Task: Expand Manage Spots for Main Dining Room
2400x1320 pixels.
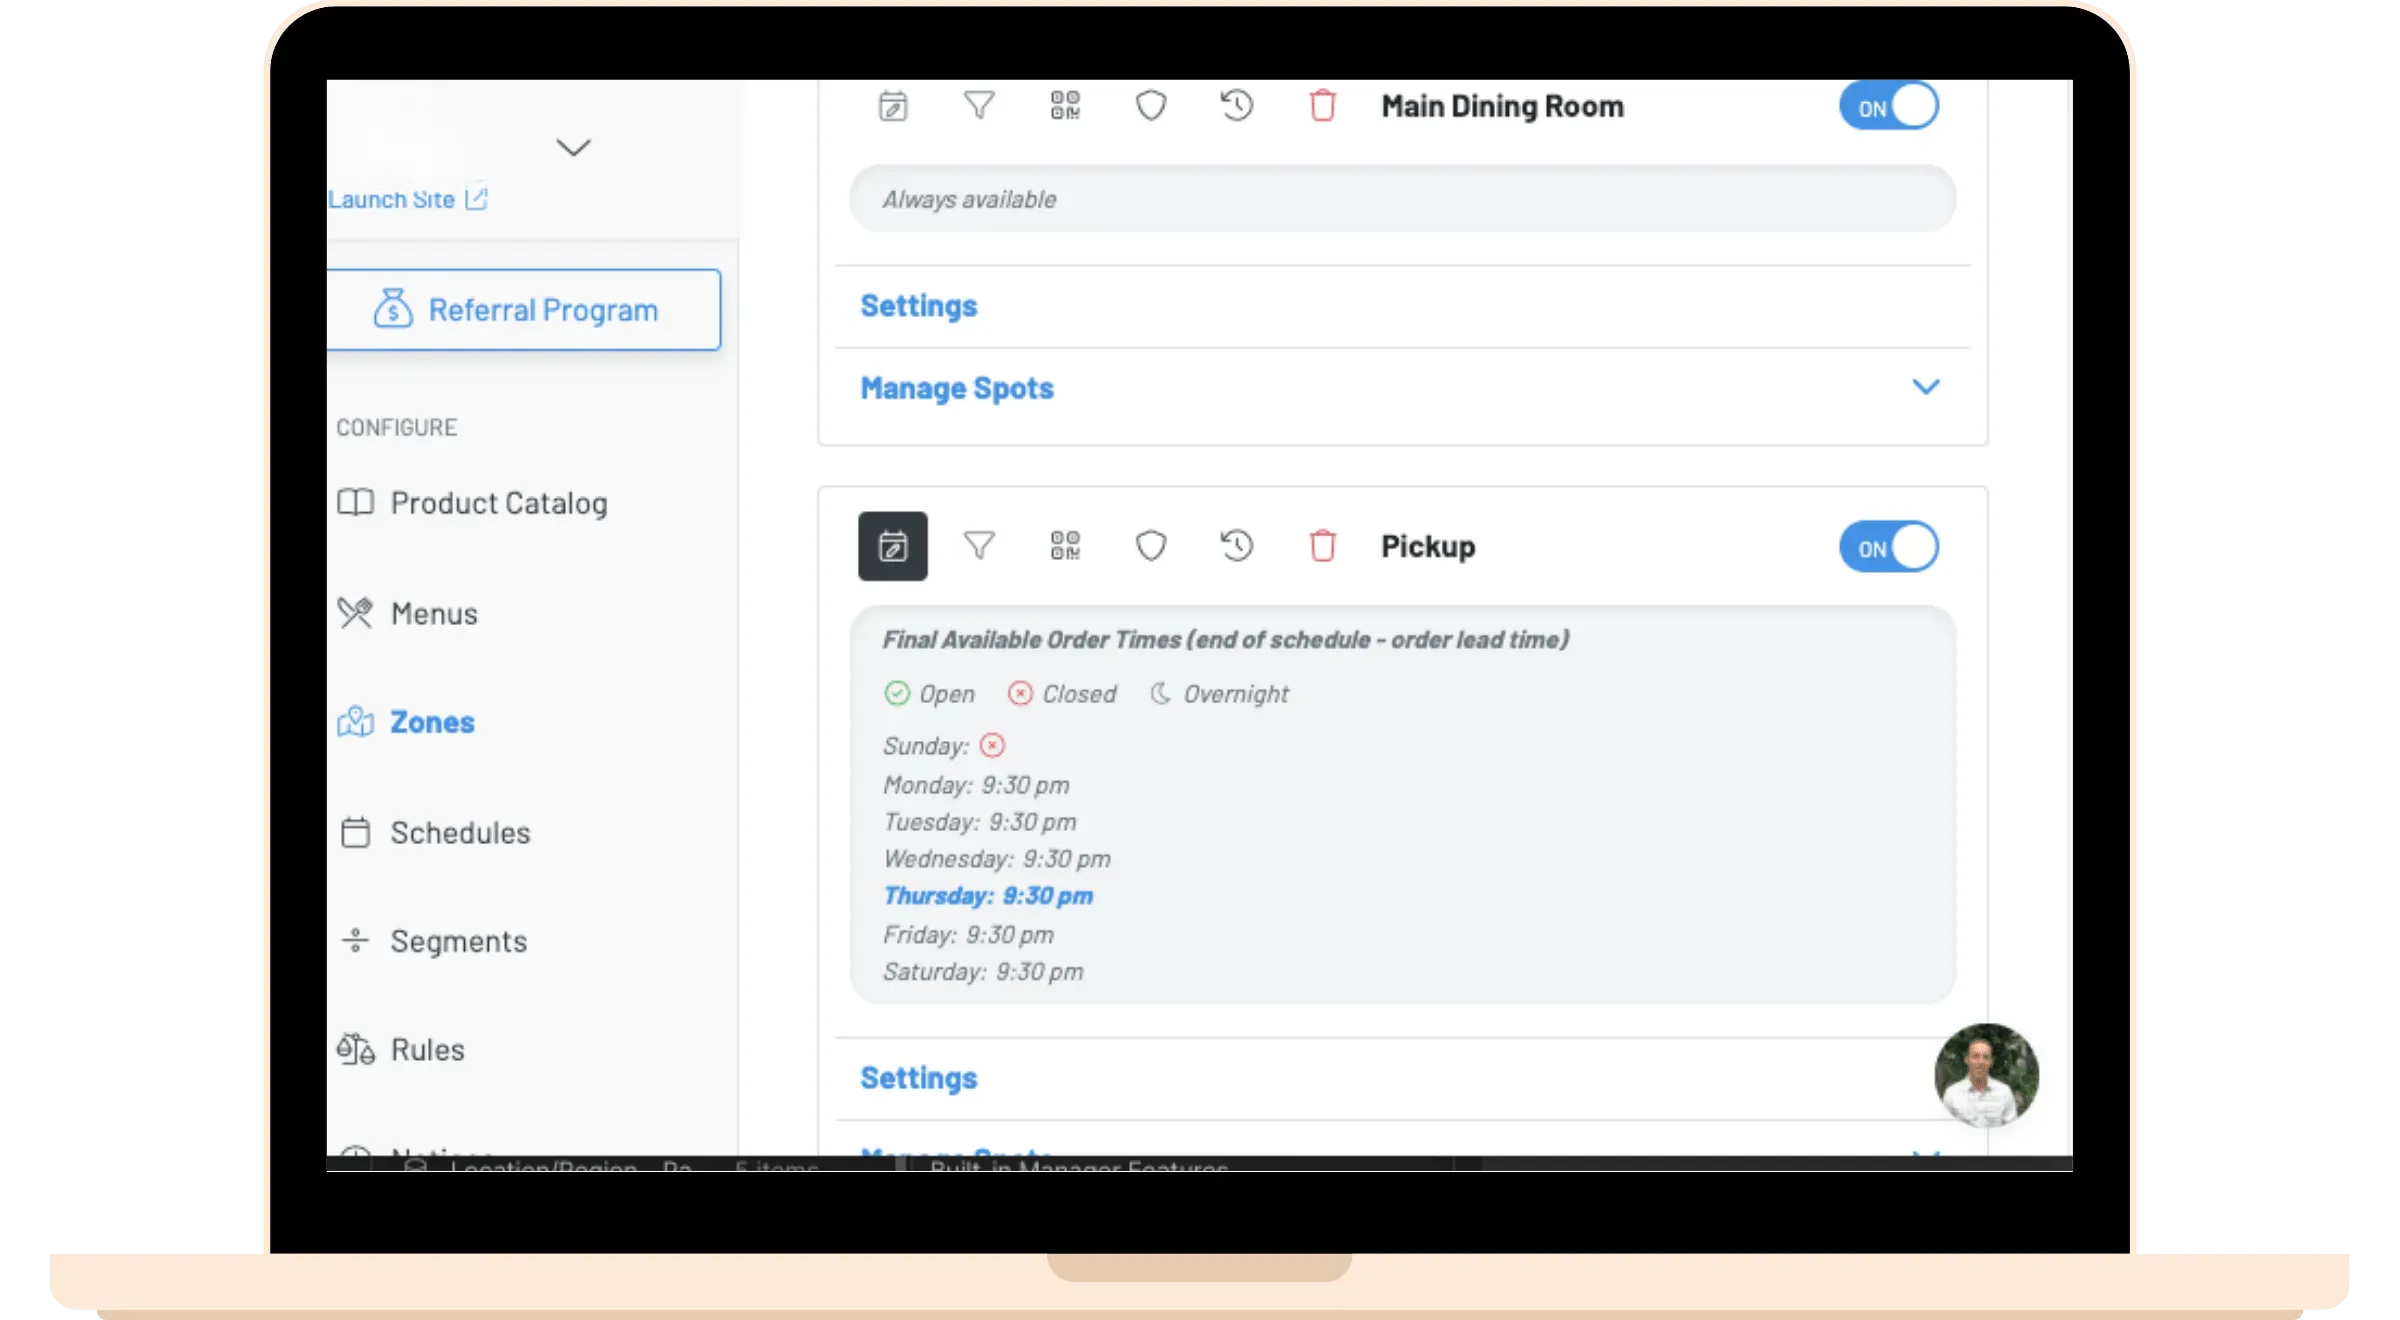Action: 1925,387
